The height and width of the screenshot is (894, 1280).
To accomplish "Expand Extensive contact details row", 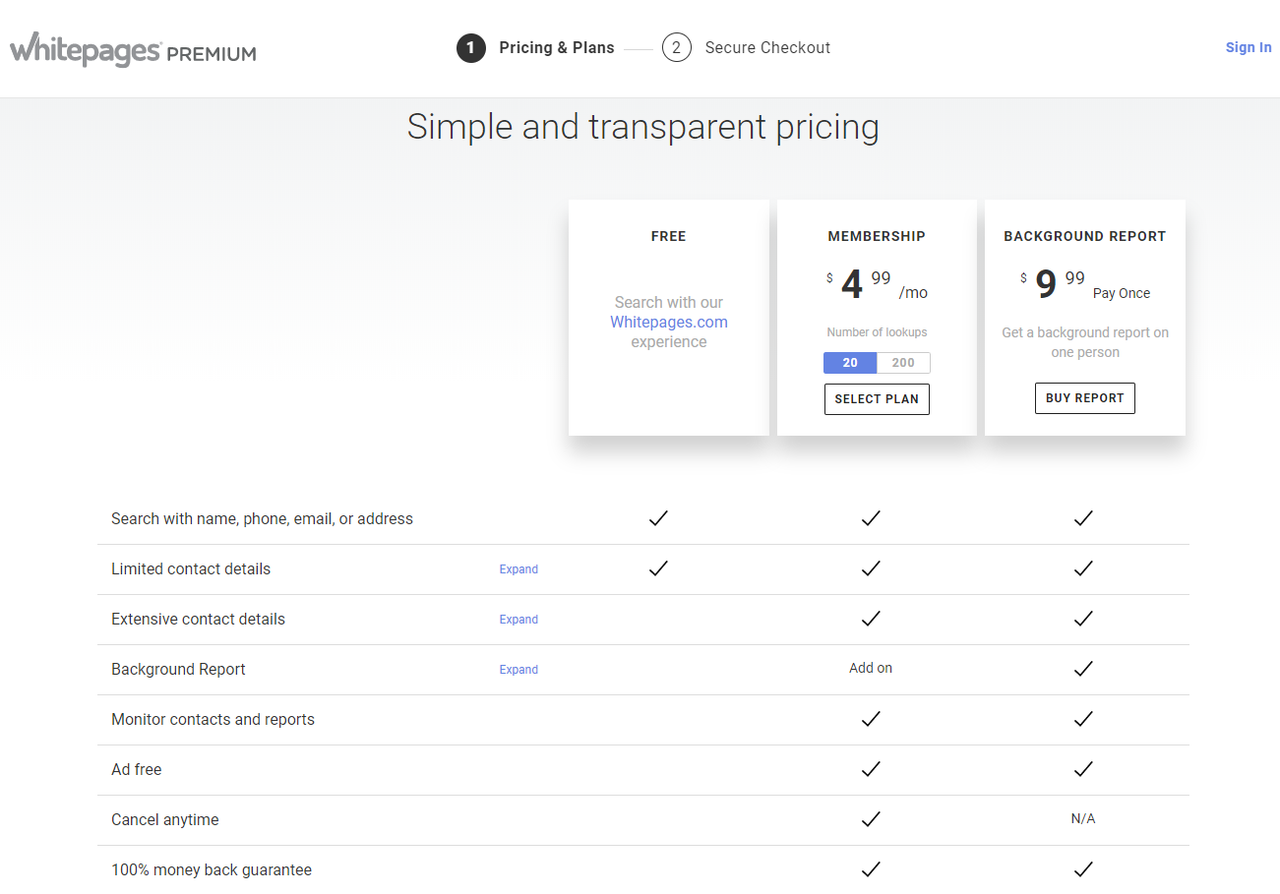I will click(x=519, y=619).
